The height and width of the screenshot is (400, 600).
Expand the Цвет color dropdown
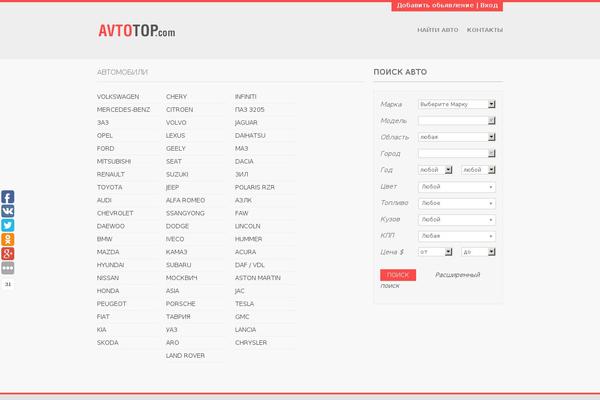(457, 187)
